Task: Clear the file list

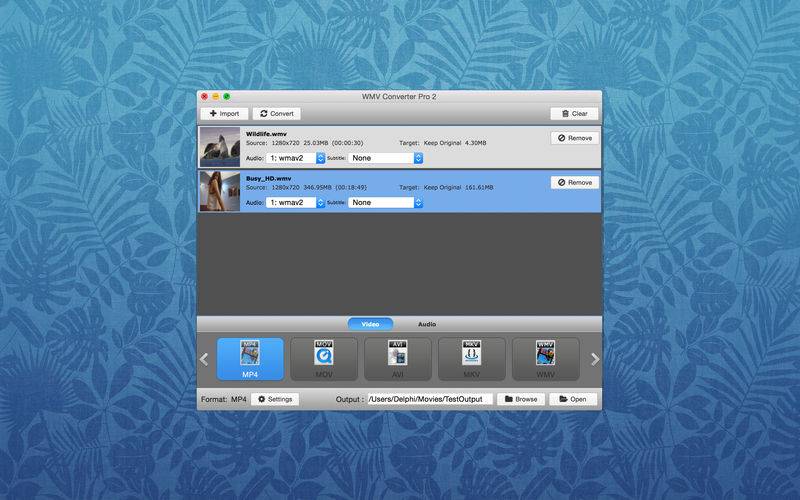Action: click(x=574, y=113)
